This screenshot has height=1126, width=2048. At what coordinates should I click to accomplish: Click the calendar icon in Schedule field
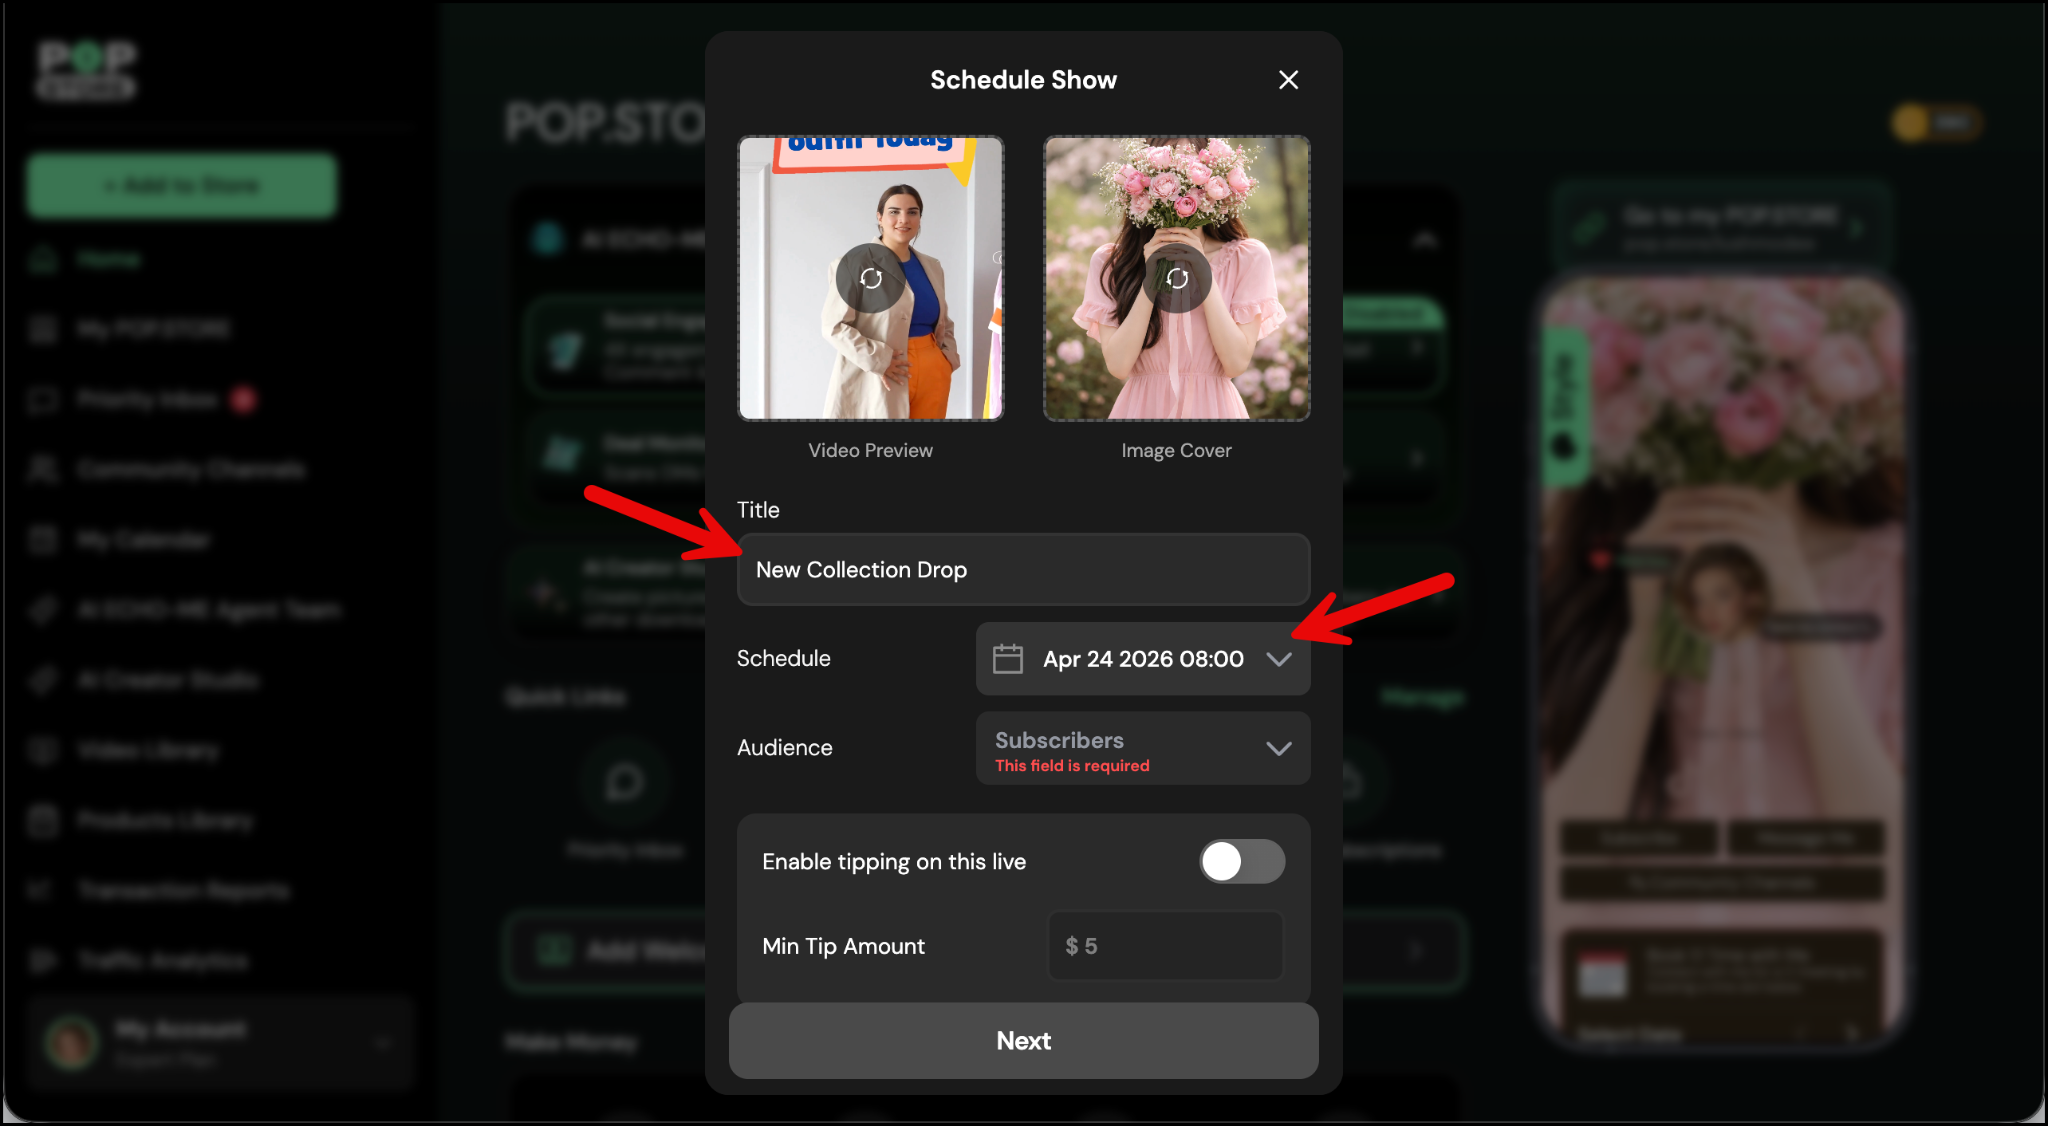pos(1007,659)
